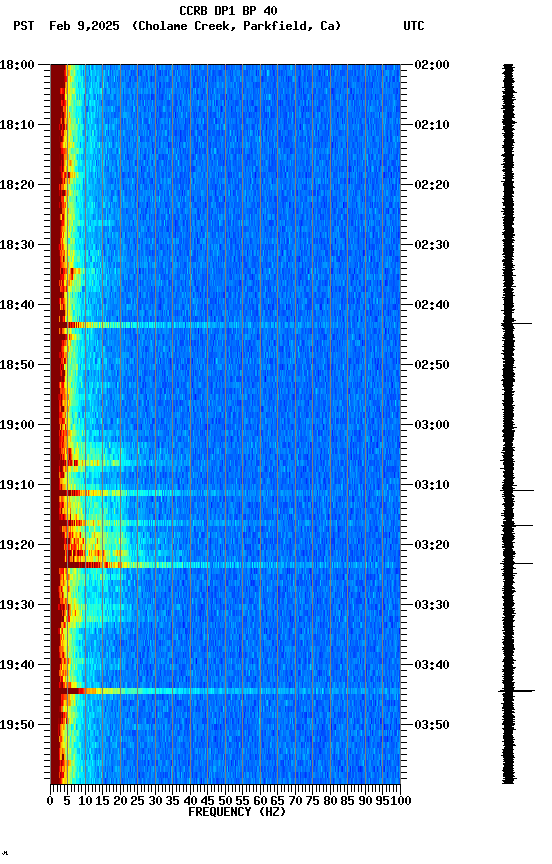Click the '19:10' PST time label

click(x=17, y=485)
